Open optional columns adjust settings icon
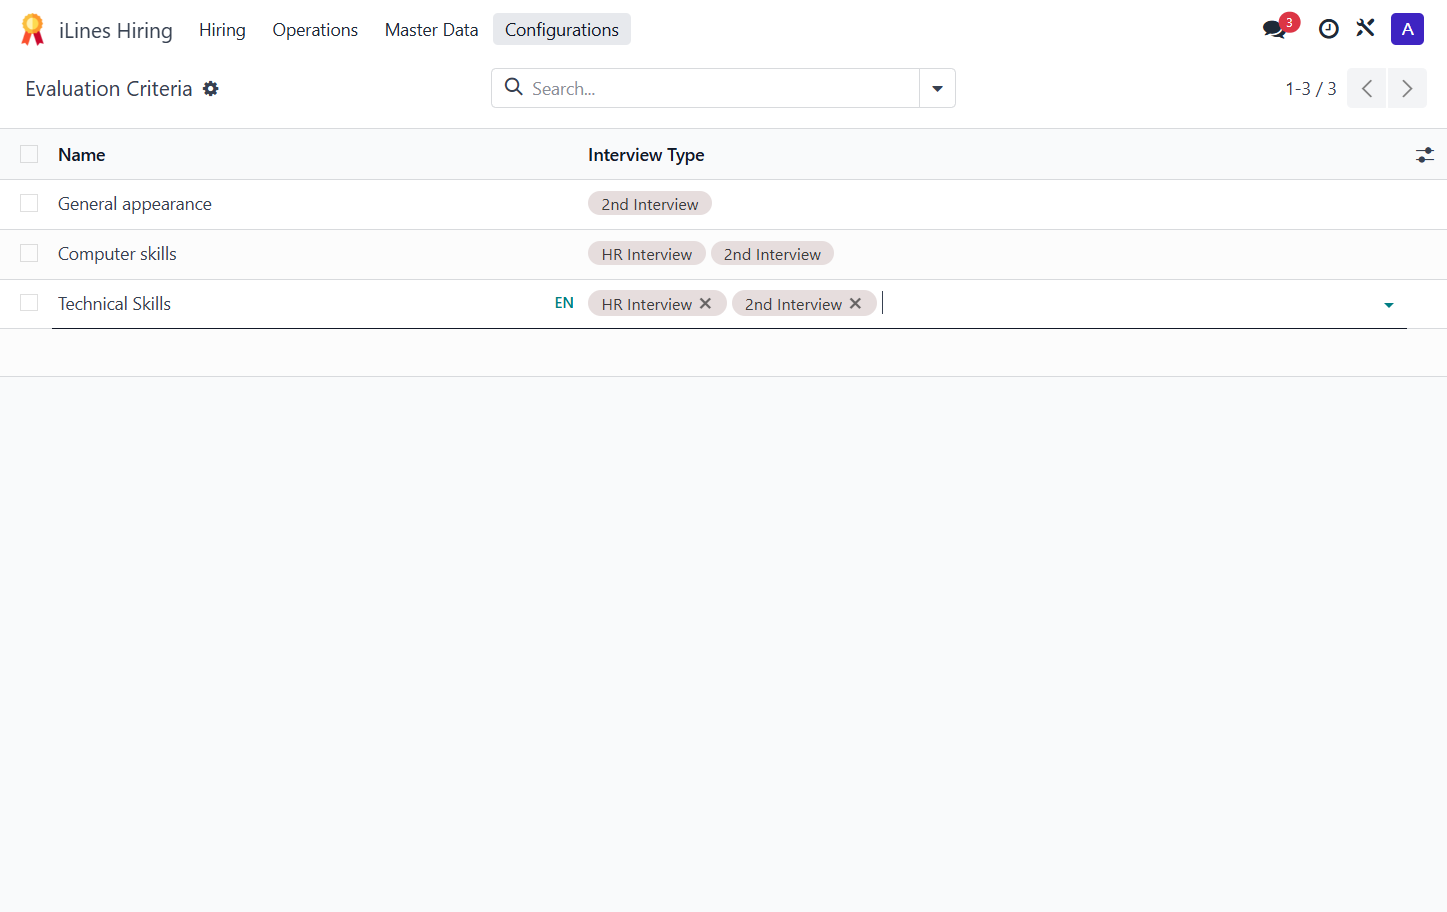The height and width of the screenshot is (912, 1447). point(1425,155)
